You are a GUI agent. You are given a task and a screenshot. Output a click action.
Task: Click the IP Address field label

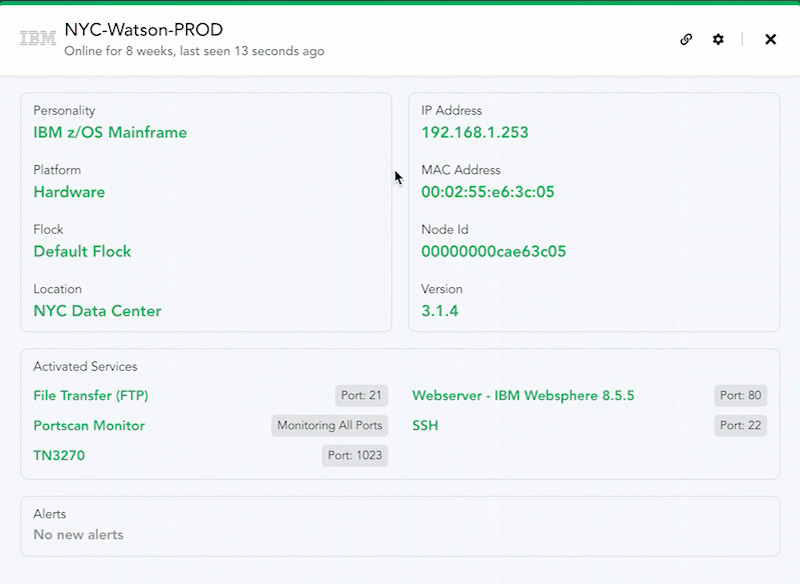pos(452,111)
